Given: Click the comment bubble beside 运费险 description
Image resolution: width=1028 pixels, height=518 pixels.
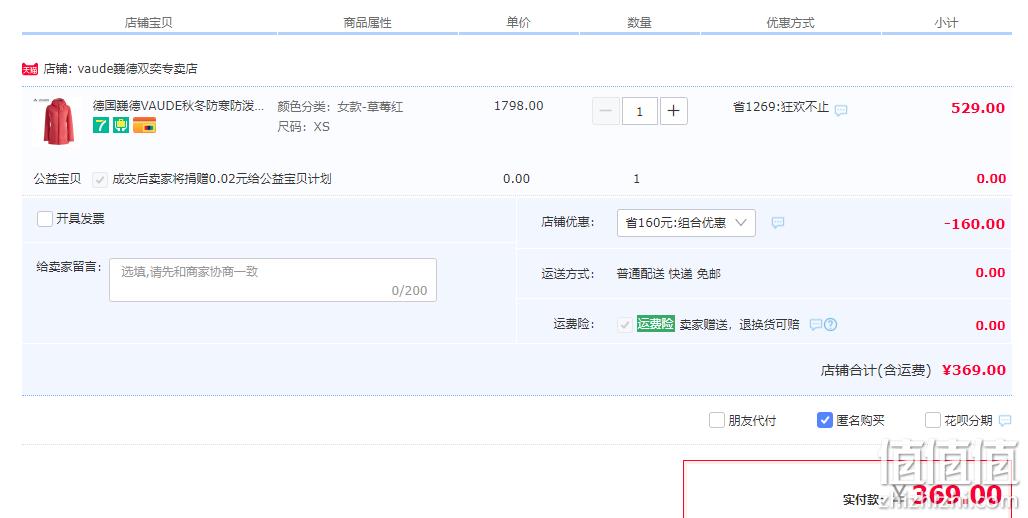Looking at the screenshot, I should point(816,325).
